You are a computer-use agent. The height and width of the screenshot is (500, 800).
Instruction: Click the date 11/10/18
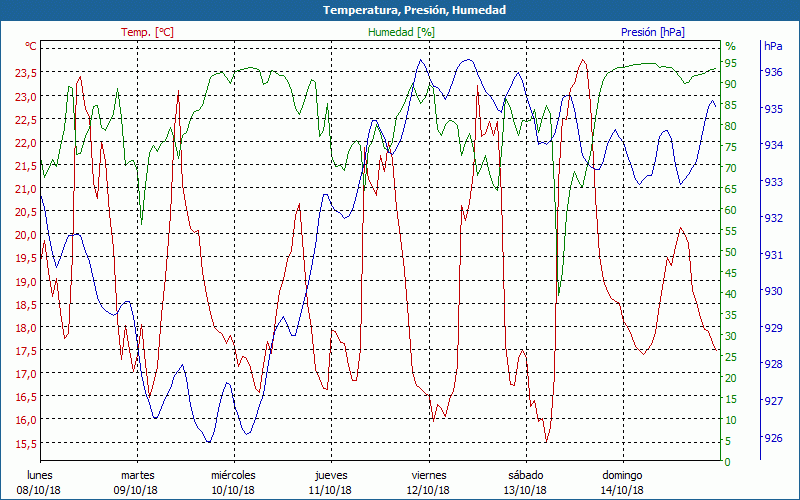pyautogui.click(x=330, y=490)
